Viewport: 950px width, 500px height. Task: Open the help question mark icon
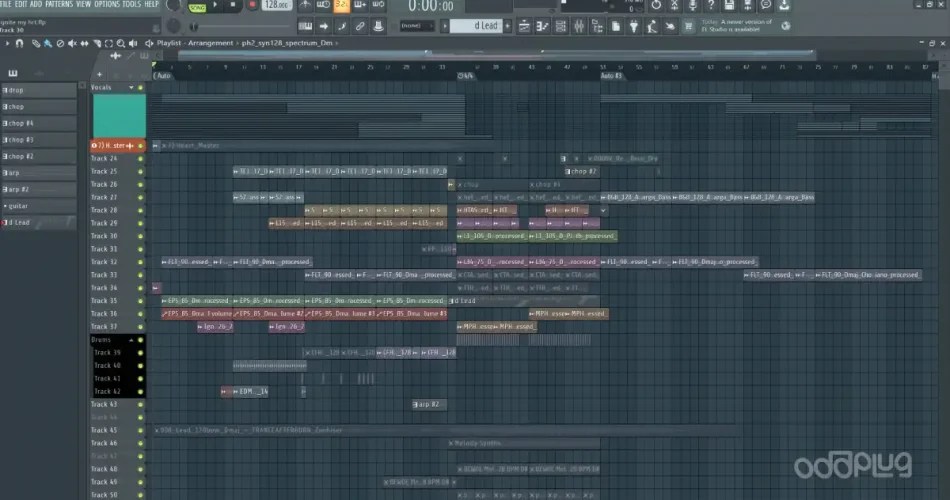[x=711, y=5]
